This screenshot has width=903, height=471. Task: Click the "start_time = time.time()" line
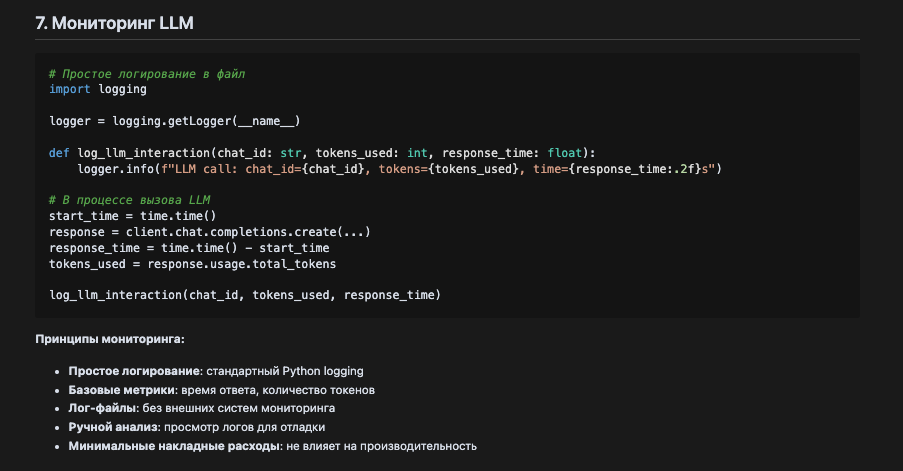coord(133,216)
